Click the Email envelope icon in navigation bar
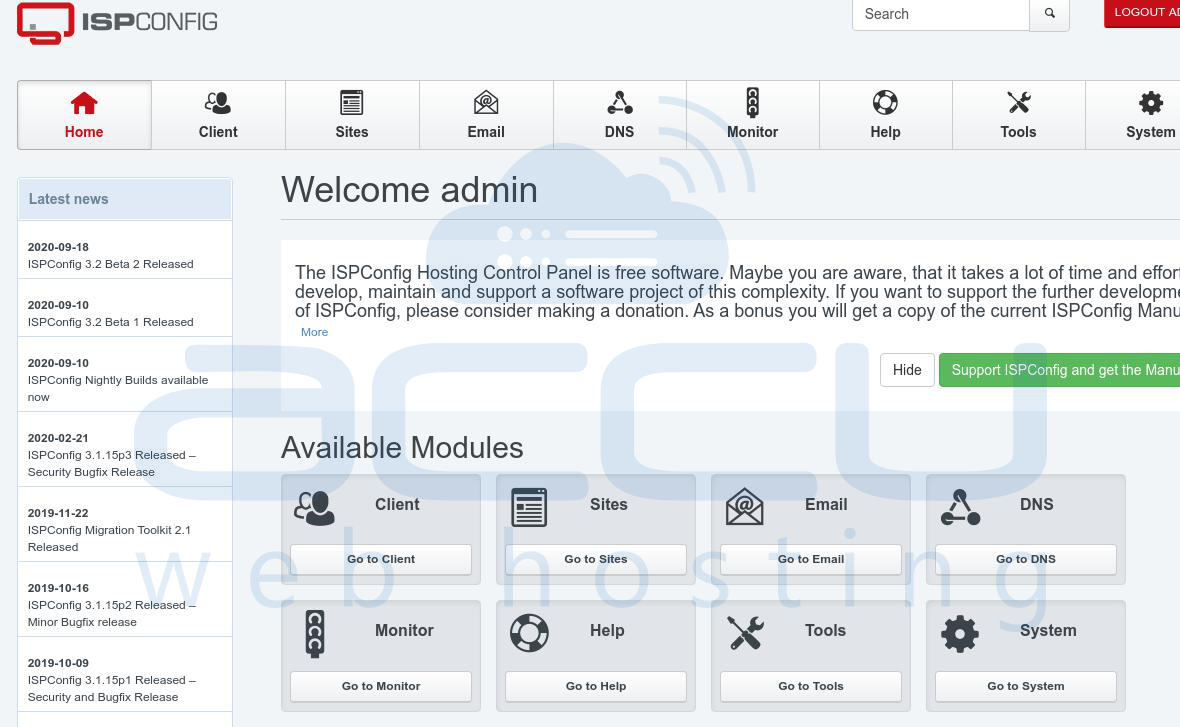 pyautogui.click(x=486, y=103)
